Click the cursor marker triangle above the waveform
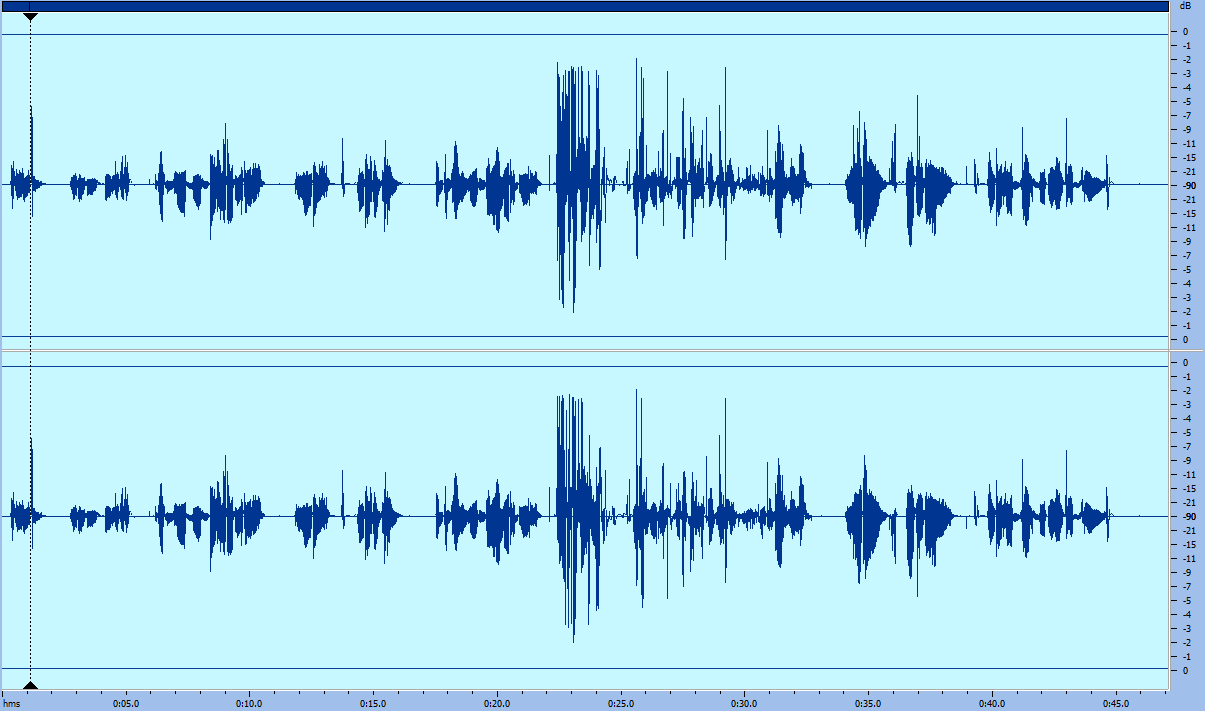Screen dimensions: 1205x711 (x=31, y=16)
